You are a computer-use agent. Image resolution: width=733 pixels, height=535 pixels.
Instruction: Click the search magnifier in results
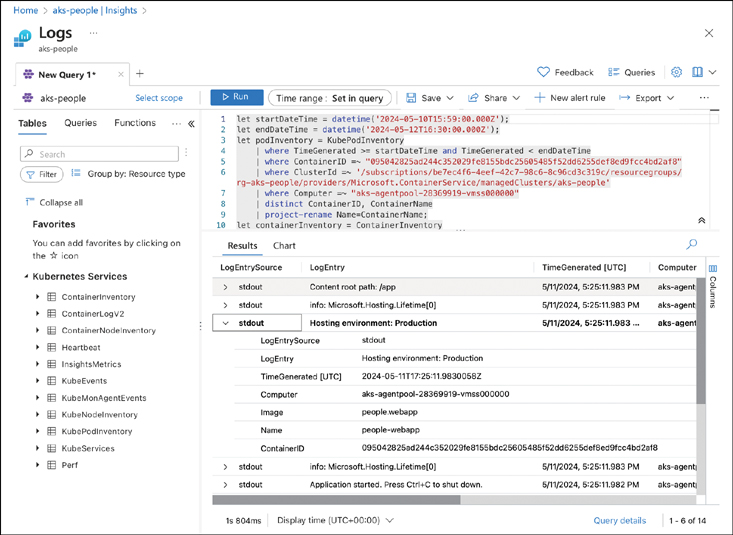click(x=691, y=245)
